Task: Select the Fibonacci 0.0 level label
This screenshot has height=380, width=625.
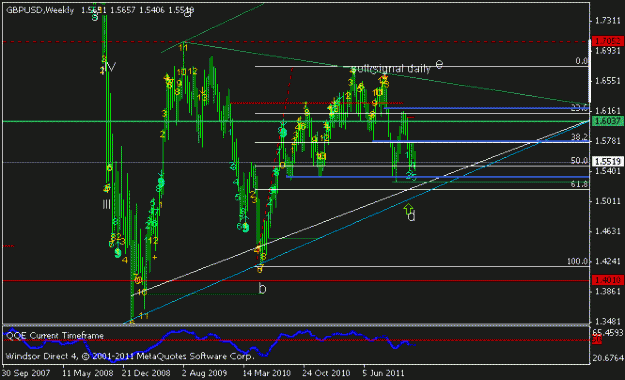Action: click(582, 61)
